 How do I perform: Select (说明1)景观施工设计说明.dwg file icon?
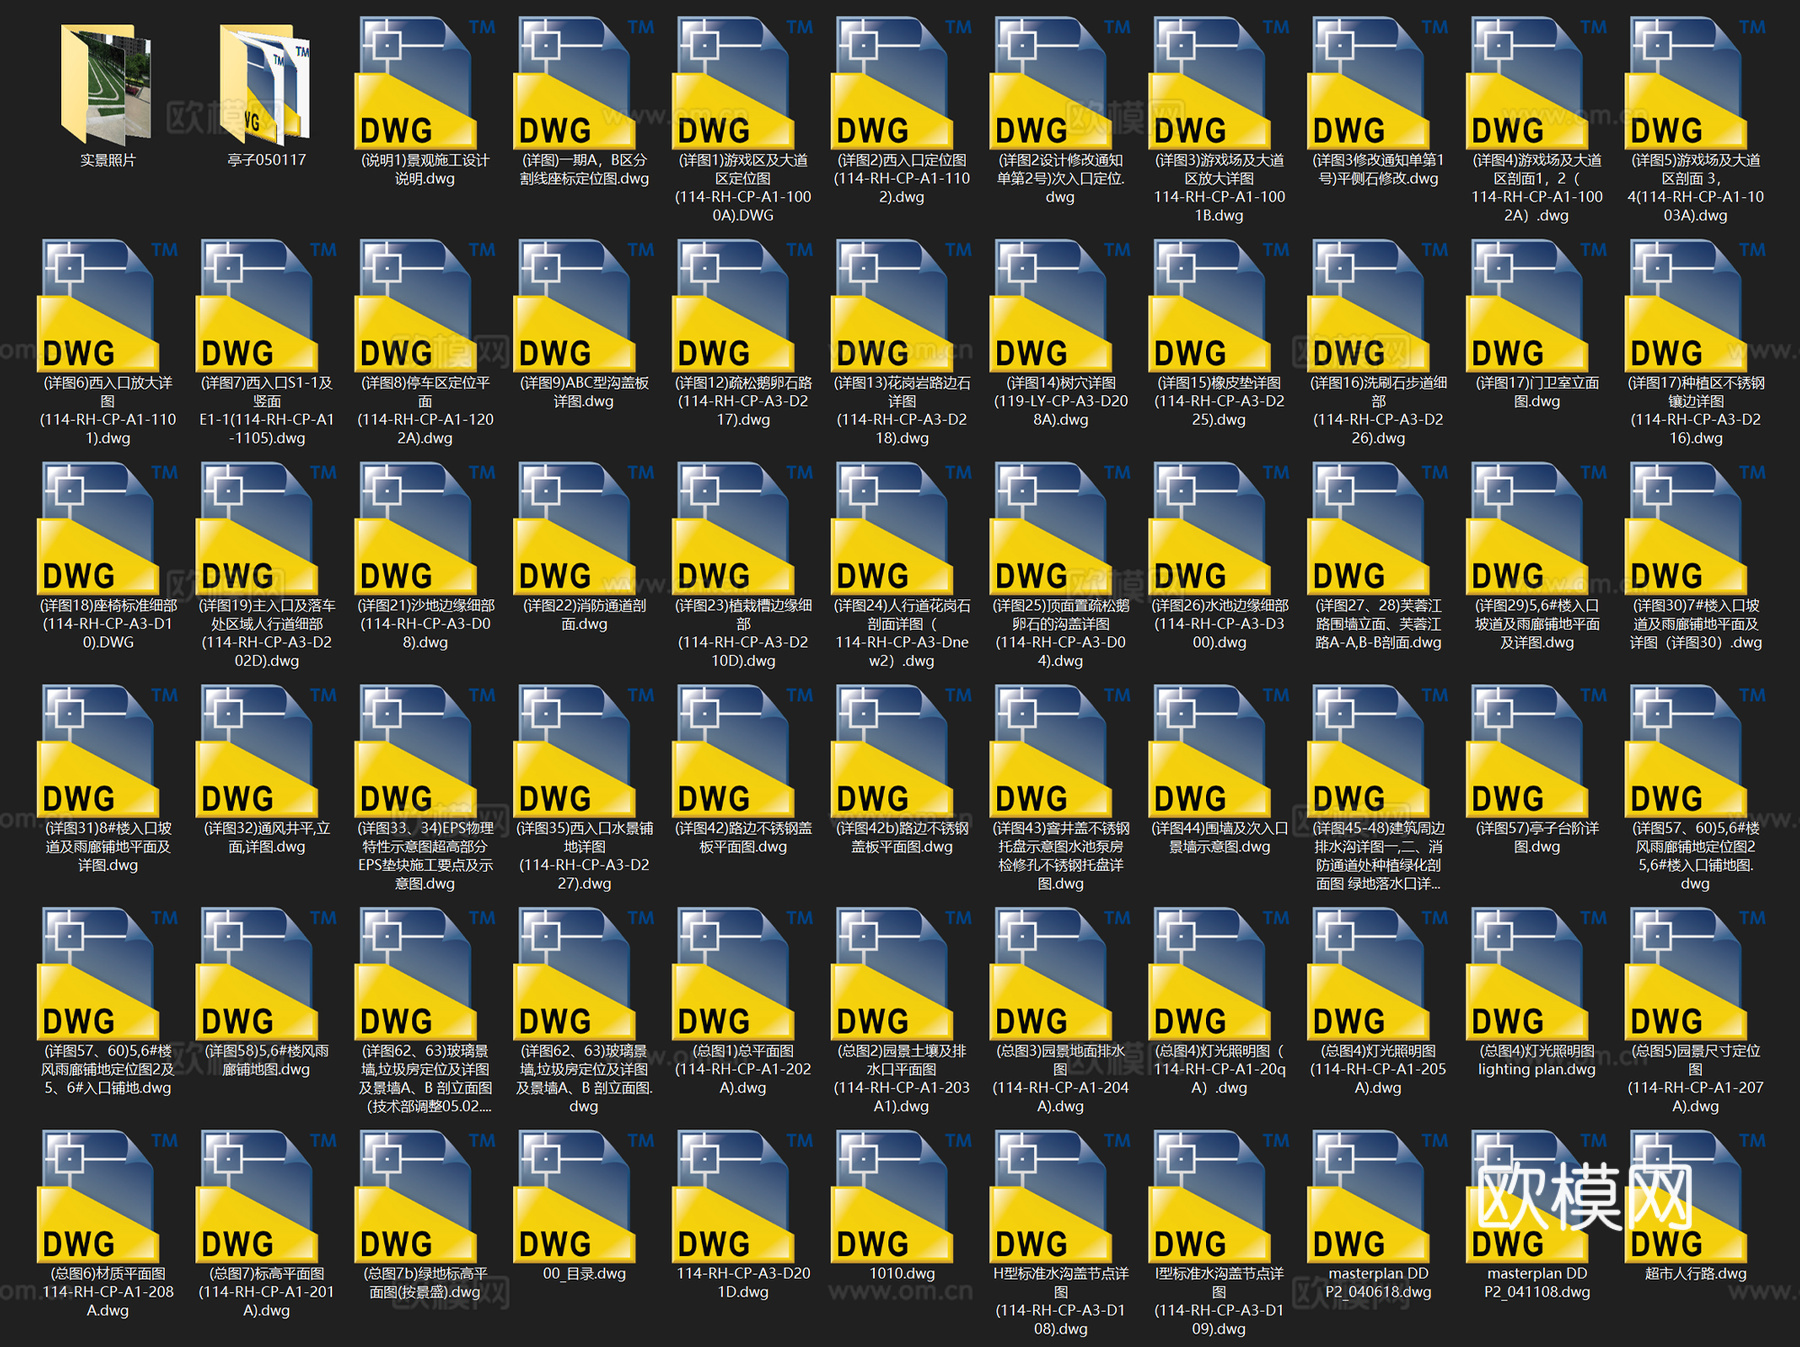[416, 82]
